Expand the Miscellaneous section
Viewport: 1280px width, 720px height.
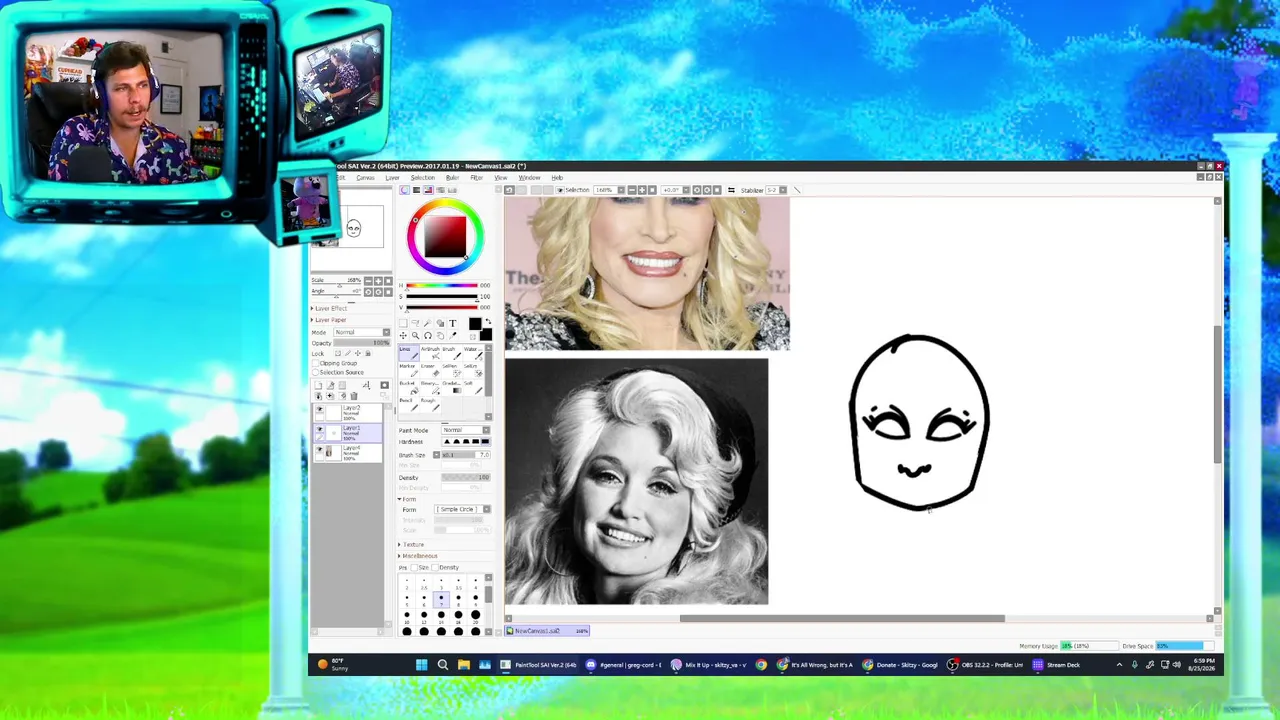click(x=418, y=556)
